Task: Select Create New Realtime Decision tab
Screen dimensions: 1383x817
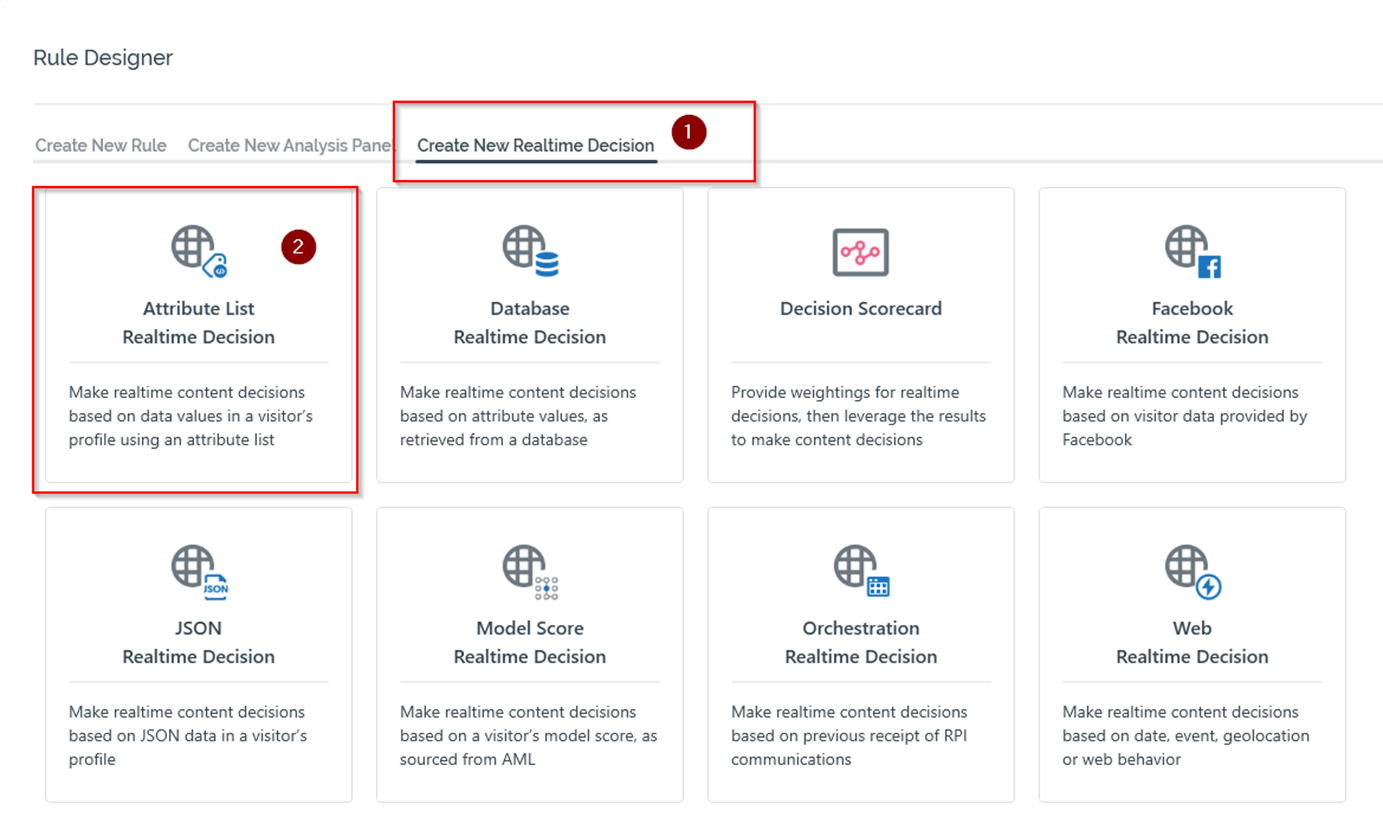Action: coord(535,146)
